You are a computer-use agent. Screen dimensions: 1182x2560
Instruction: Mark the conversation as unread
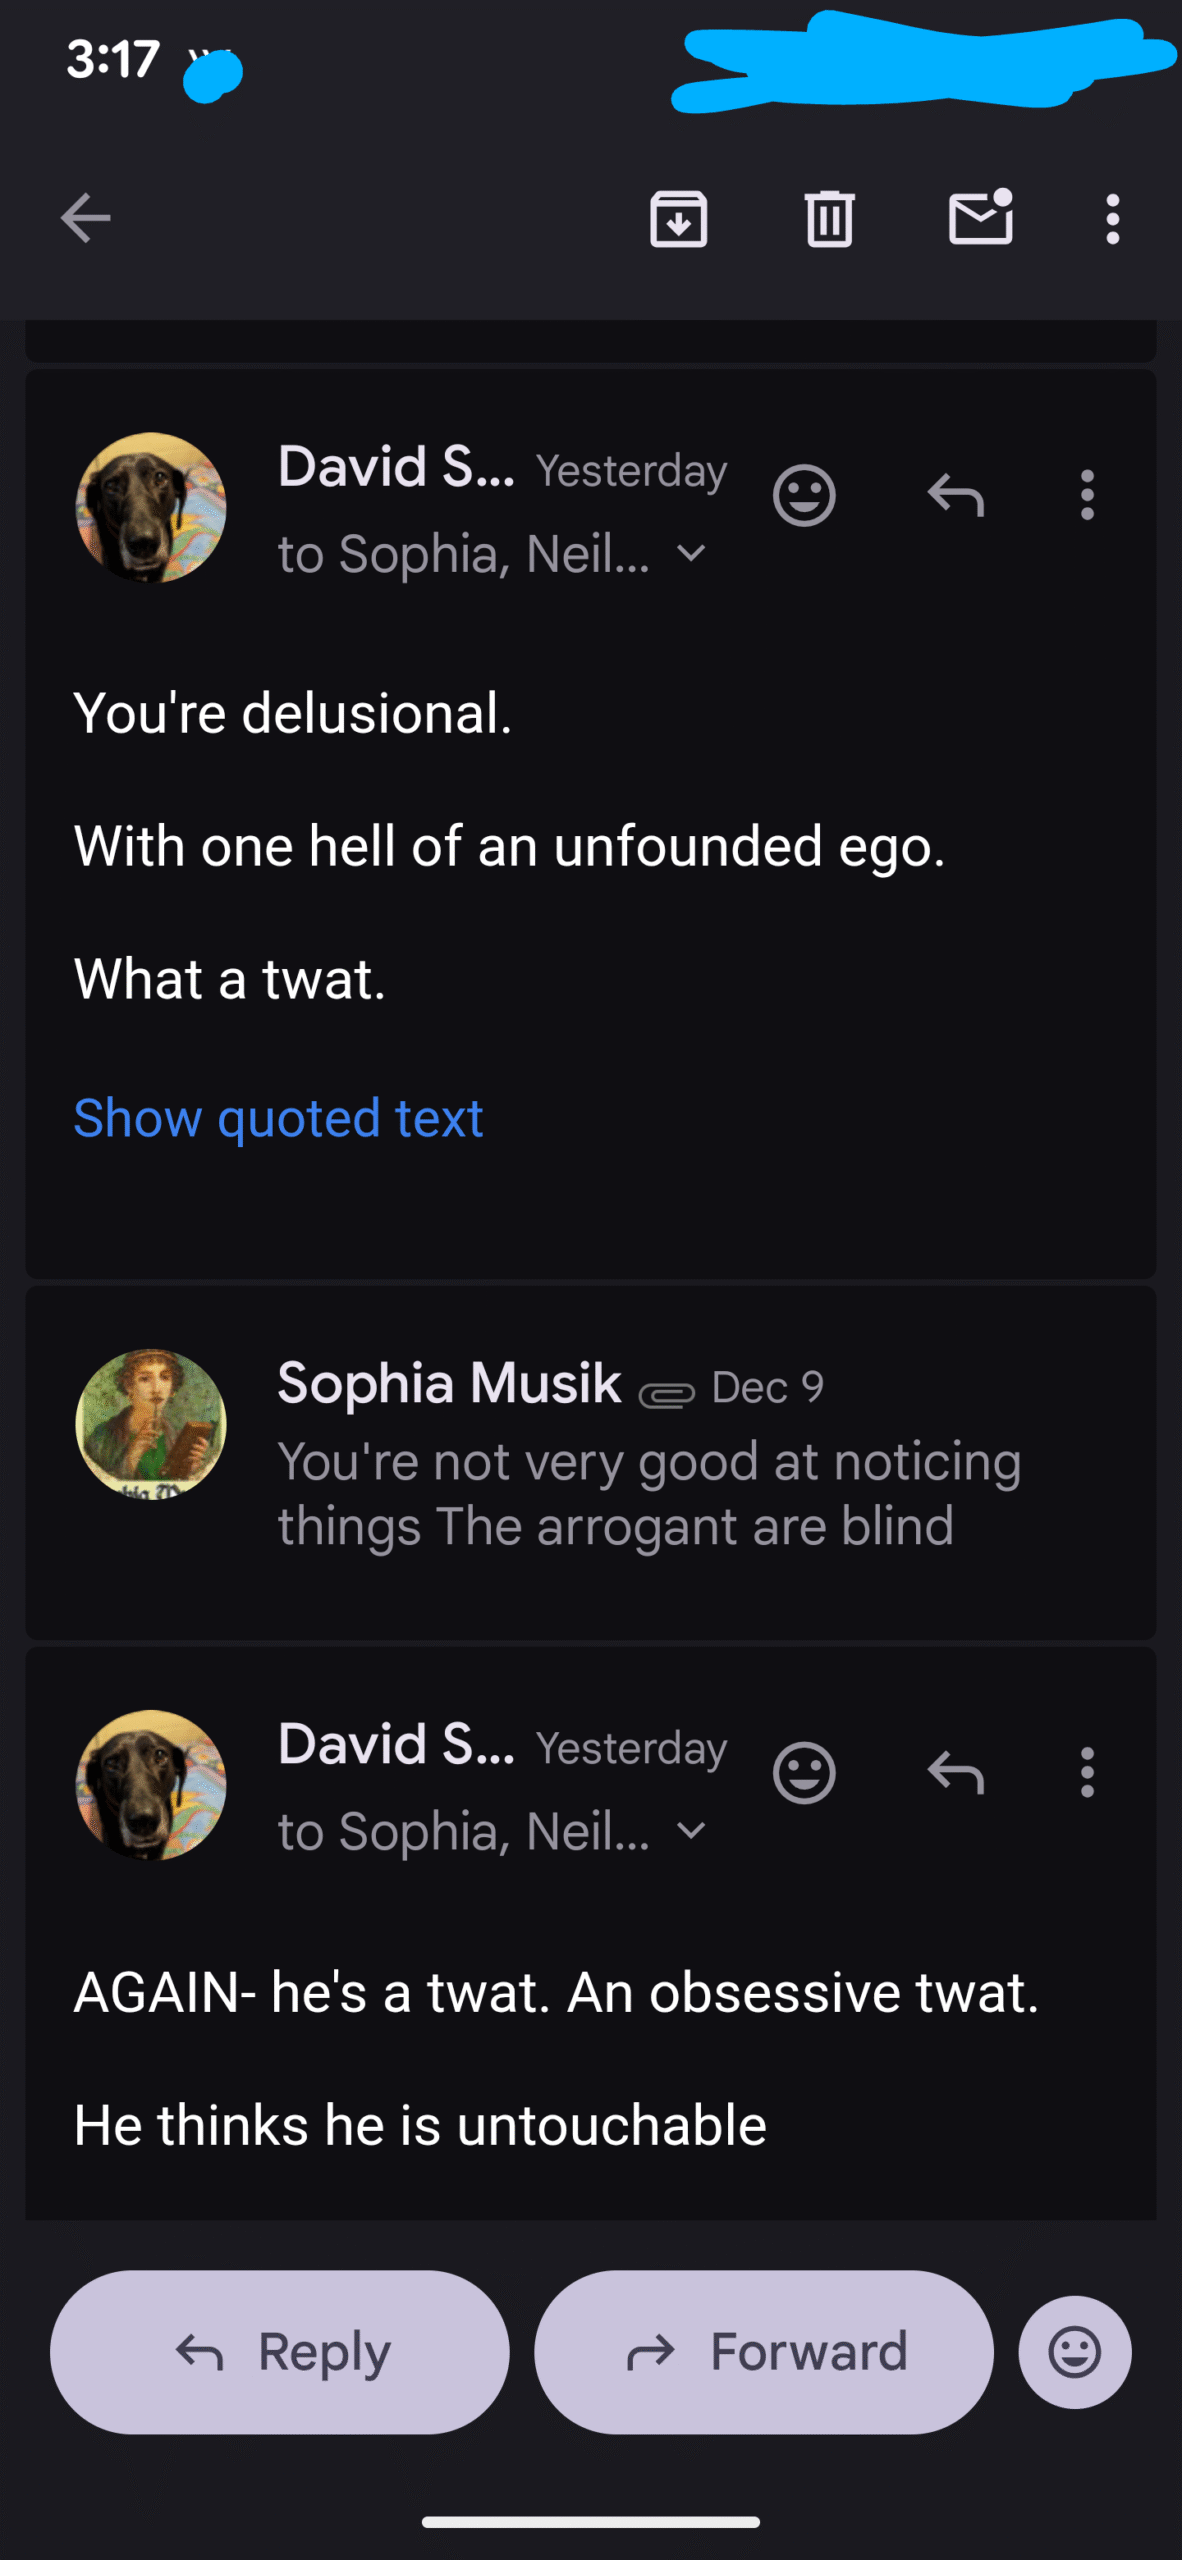(980, 218)
